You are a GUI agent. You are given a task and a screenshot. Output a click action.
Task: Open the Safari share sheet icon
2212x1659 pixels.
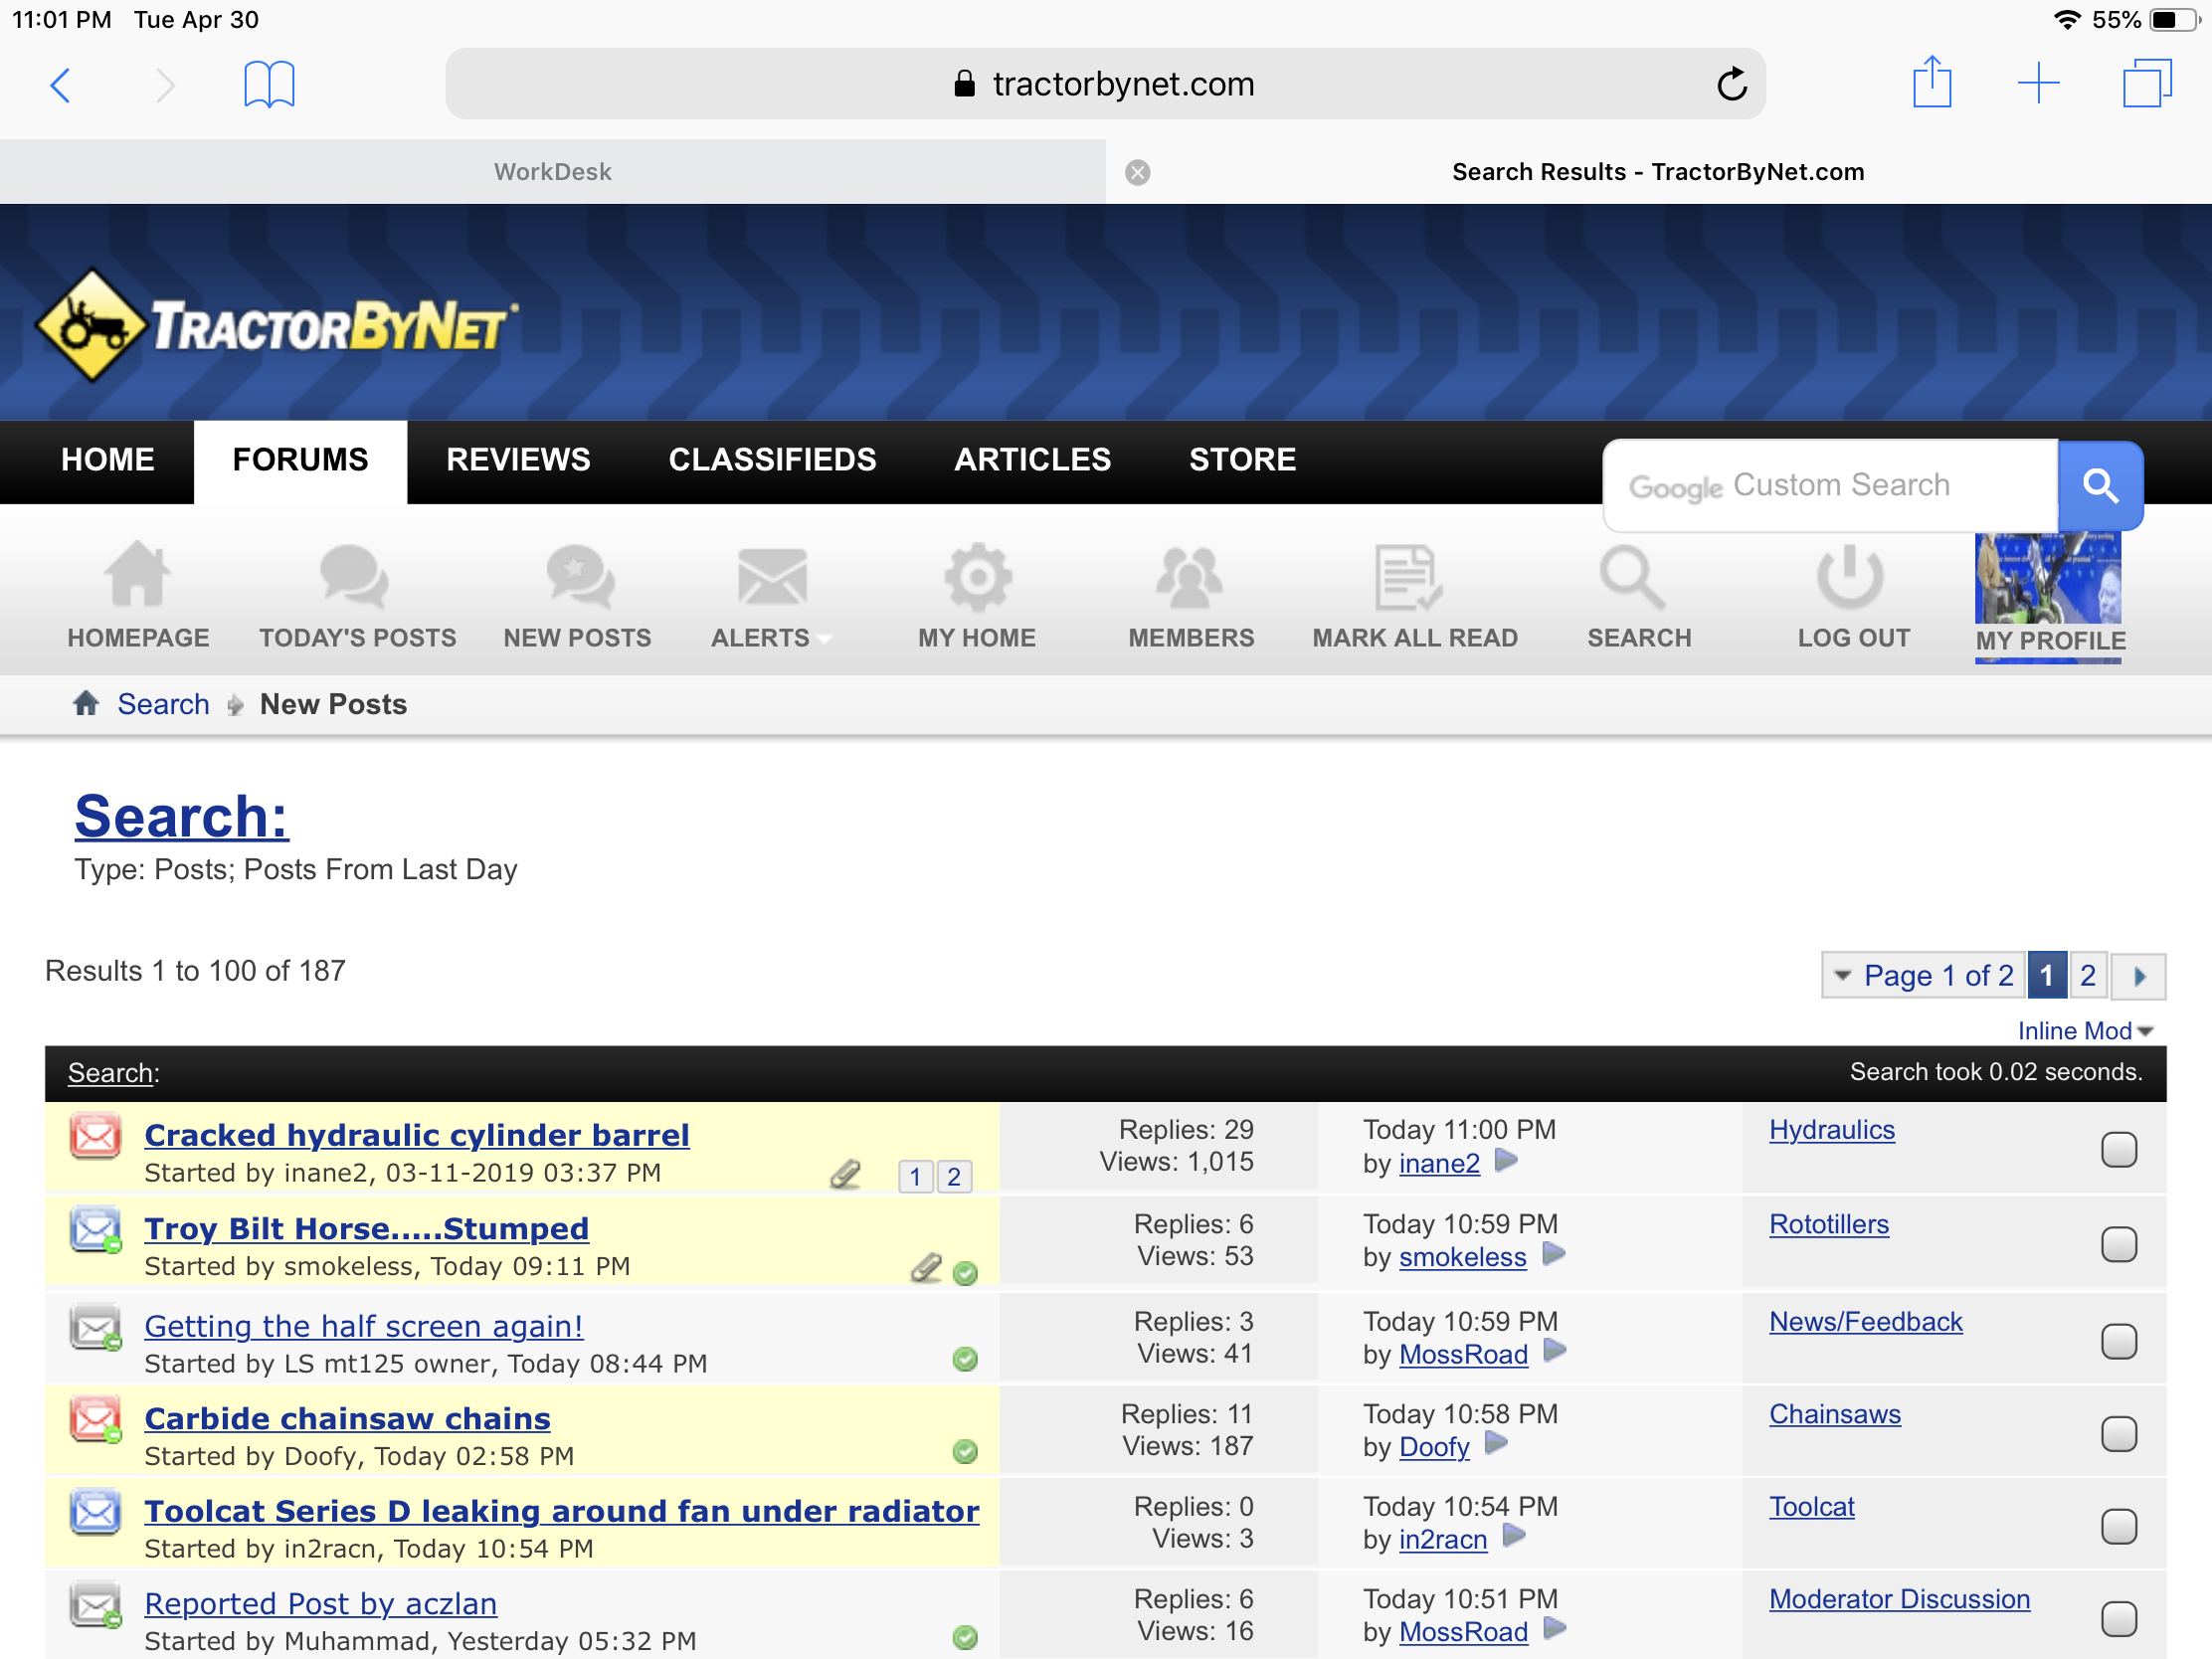1931,82
